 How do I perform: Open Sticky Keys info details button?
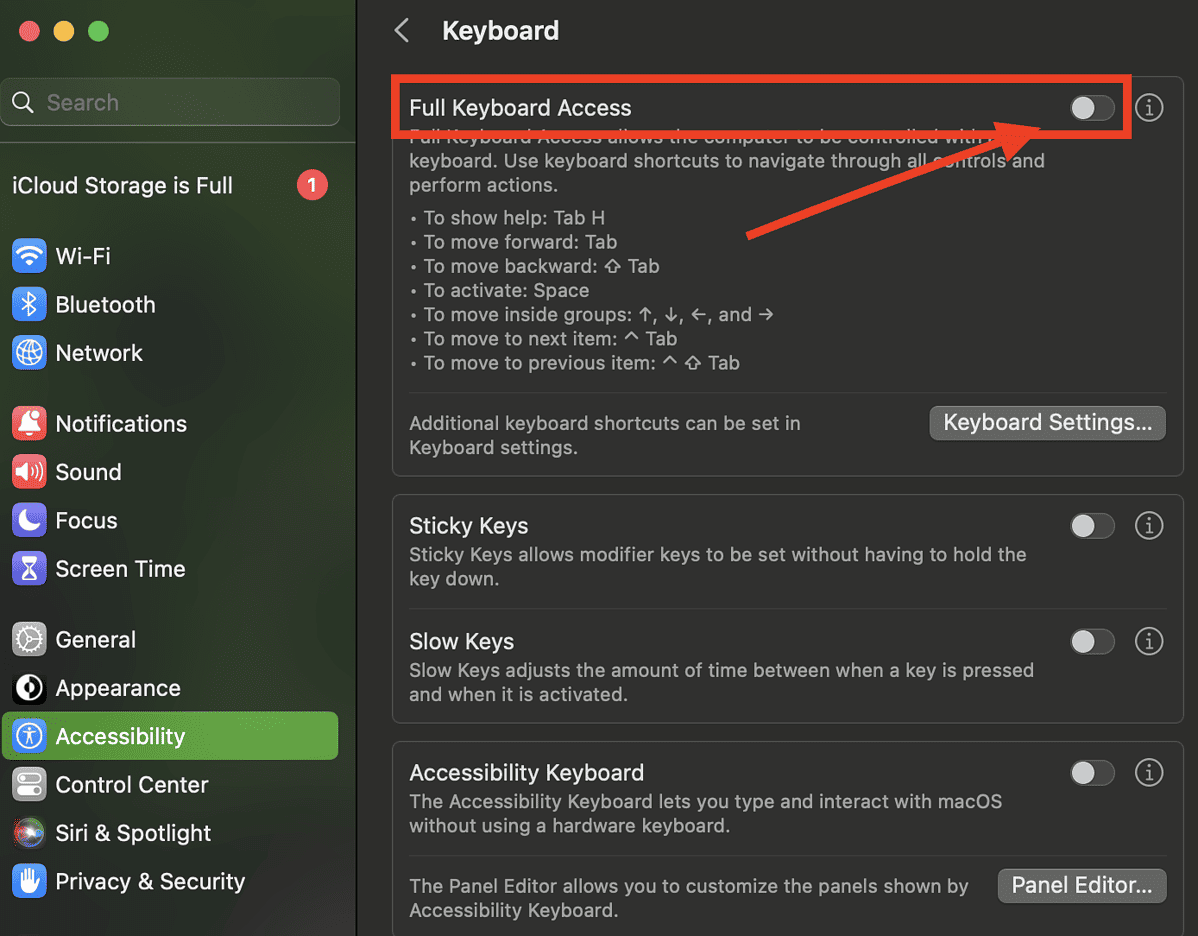pos(1149,526)
